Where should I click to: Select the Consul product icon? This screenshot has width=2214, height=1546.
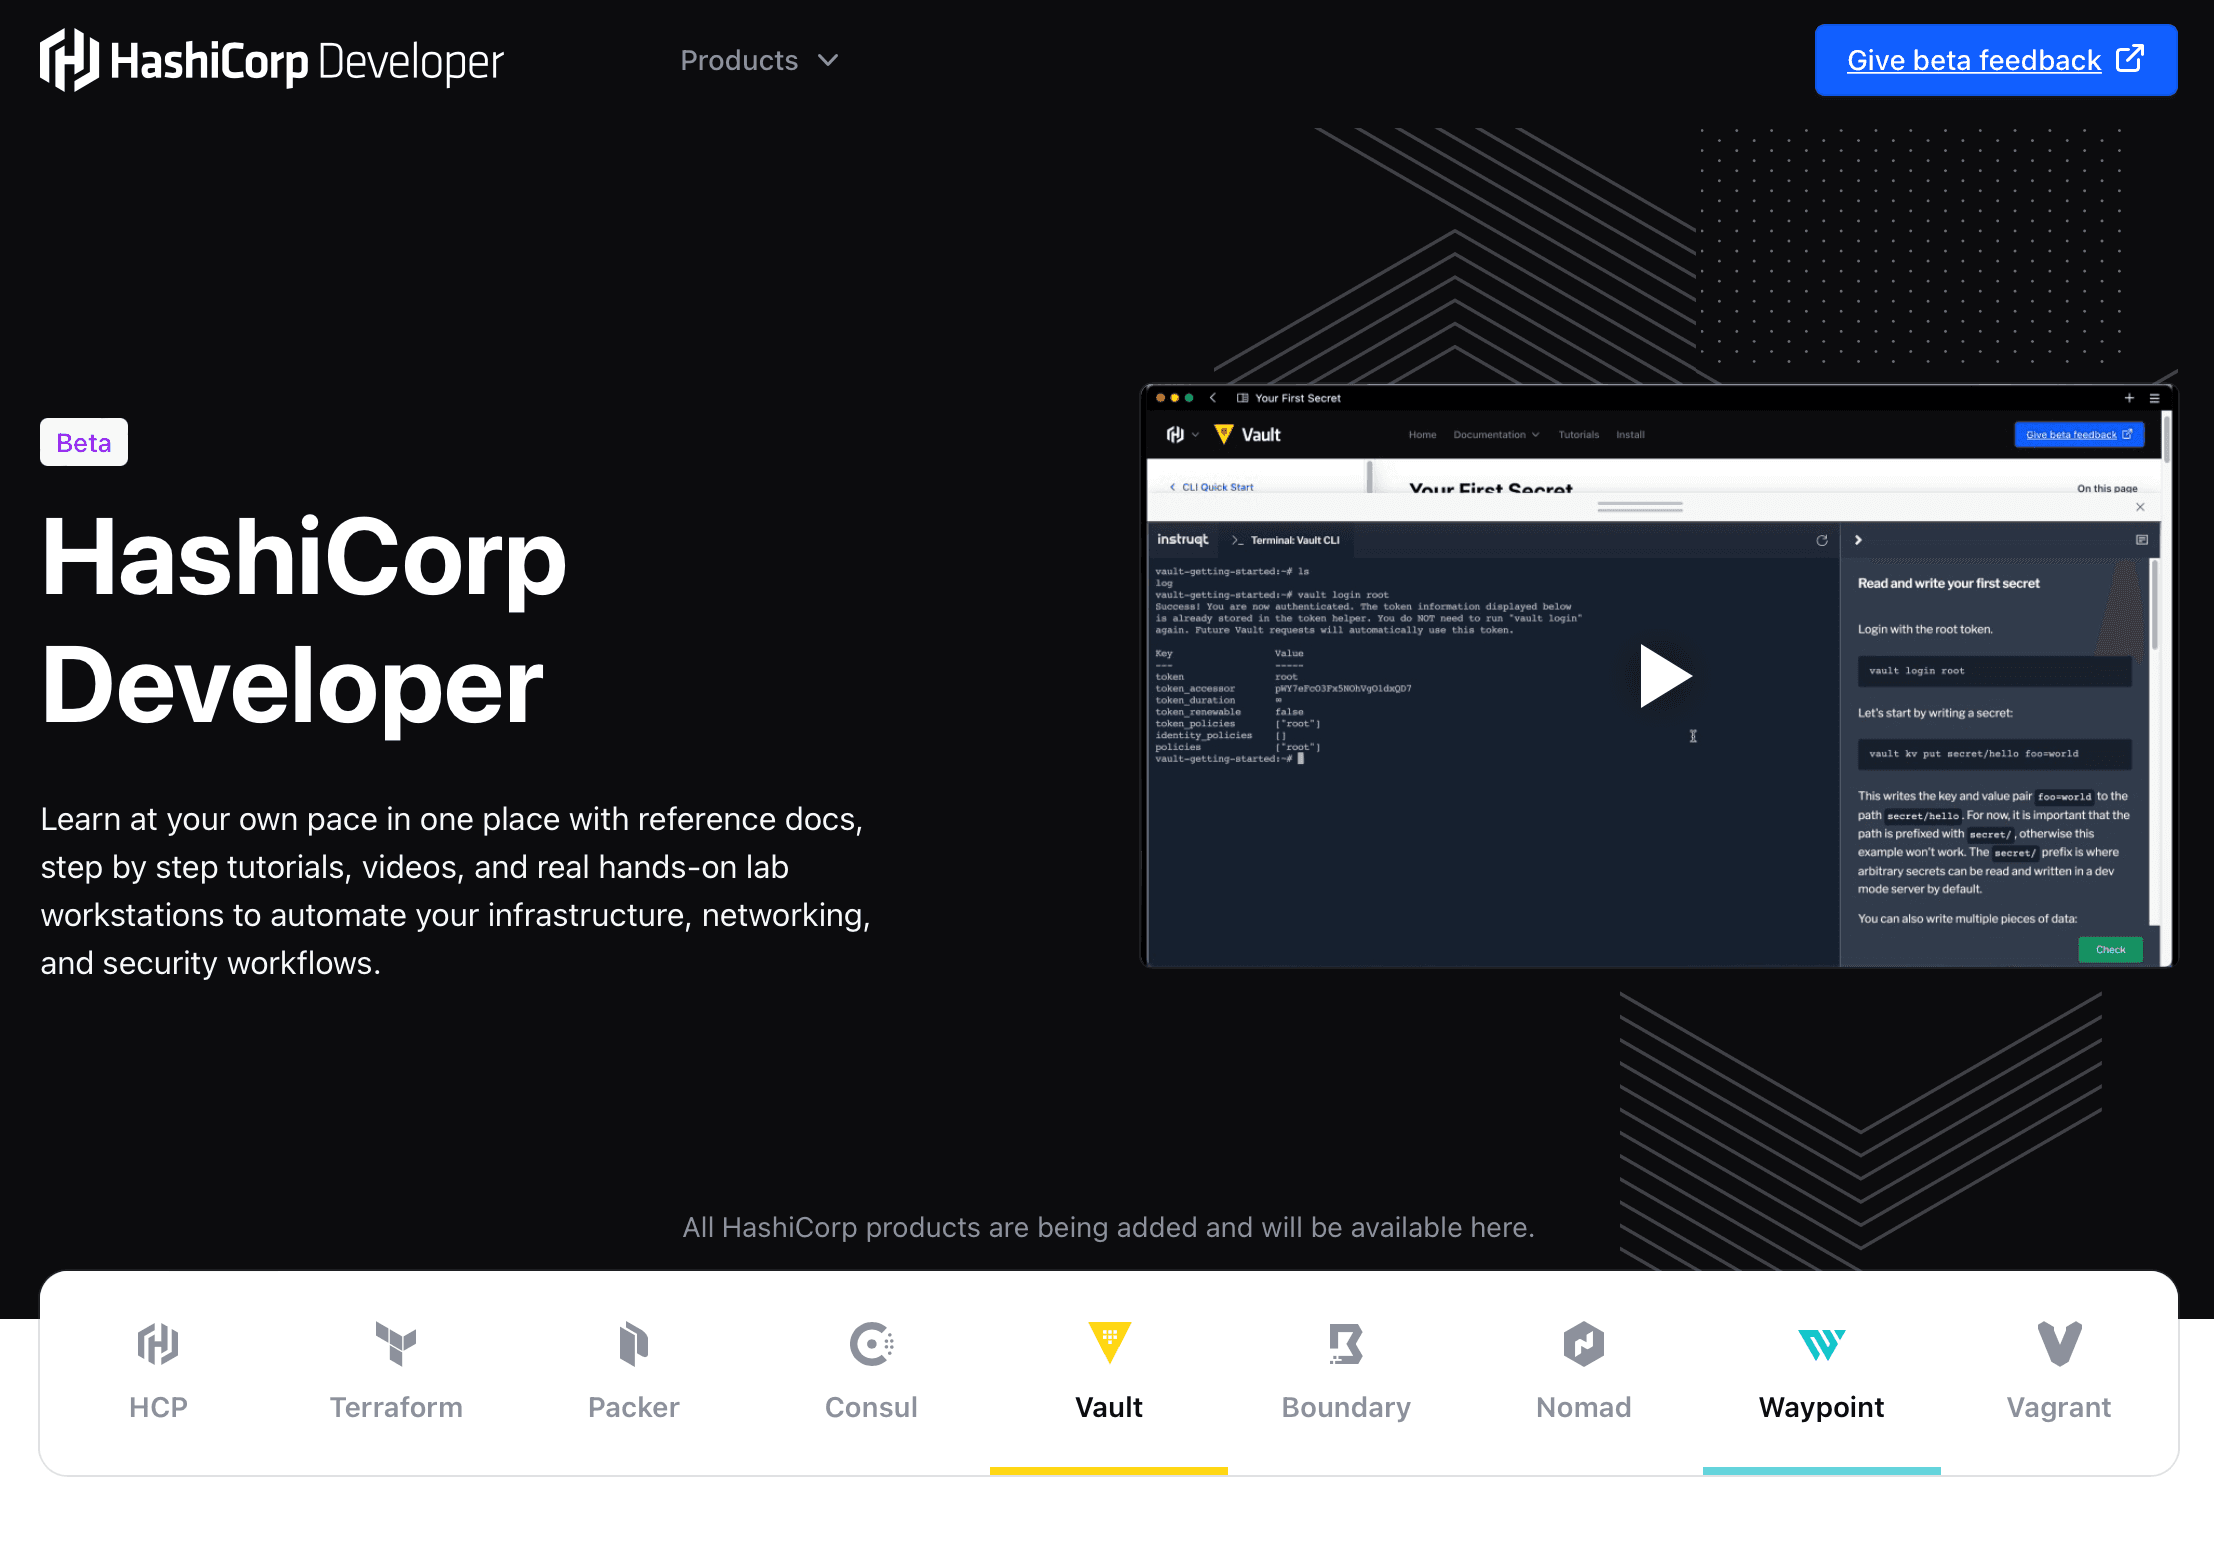pos(871,1343)
